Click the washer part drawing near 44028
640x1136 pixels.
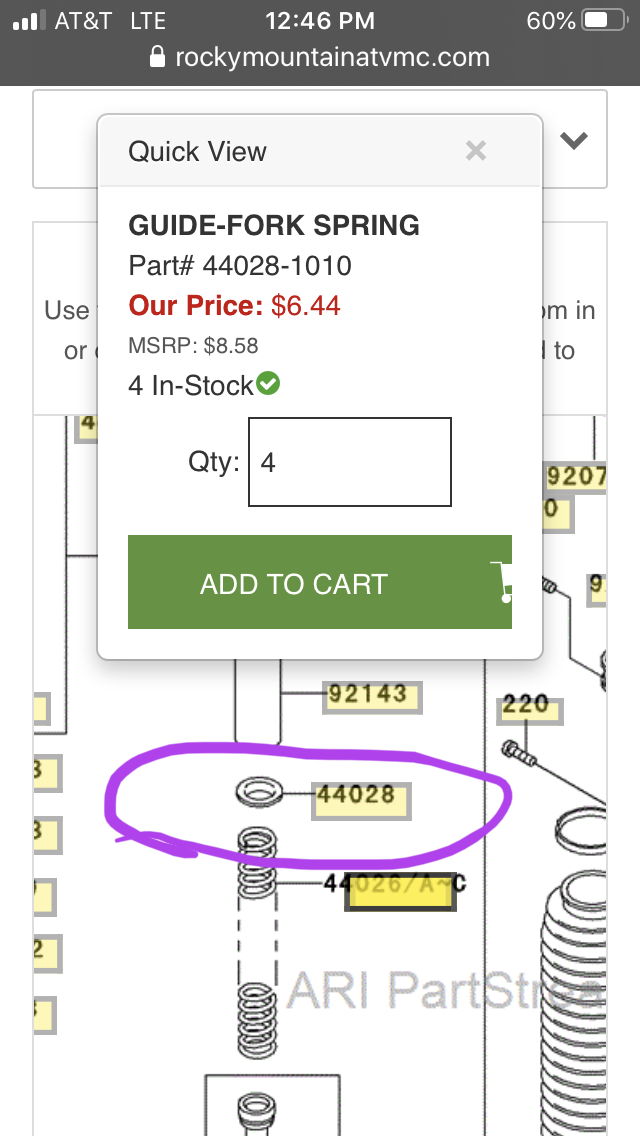(x=259, y=792)
